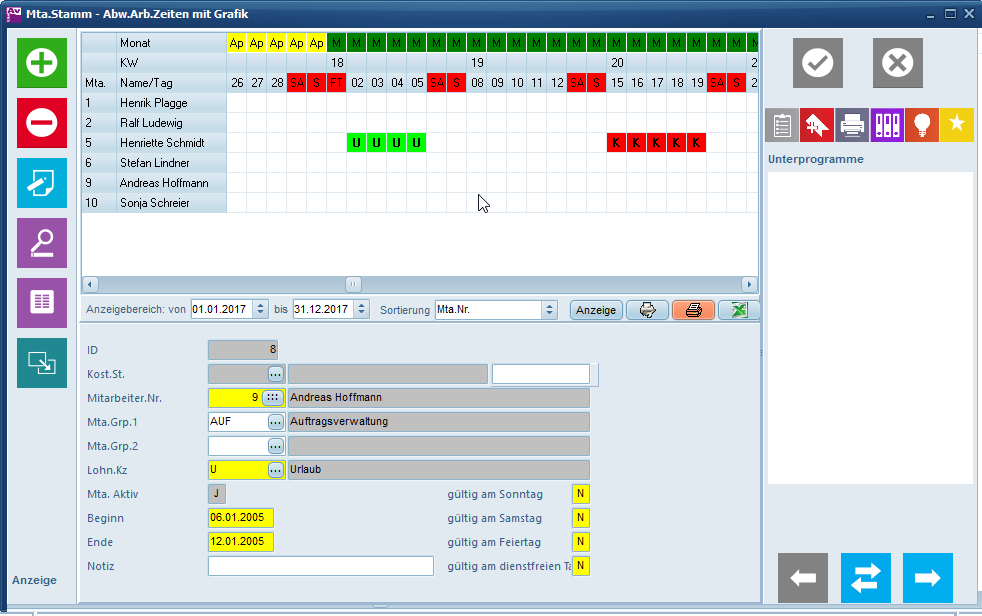Click the green U cell on day 02
This screenshot has height=616, width=982.
pyautogui.click(x=356, y=143)
